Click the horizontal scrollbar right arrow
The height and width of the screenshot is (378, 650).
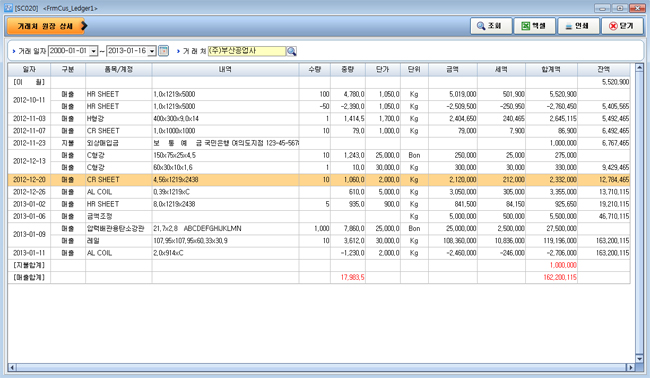pyautogui.click(x=631, y=367)
